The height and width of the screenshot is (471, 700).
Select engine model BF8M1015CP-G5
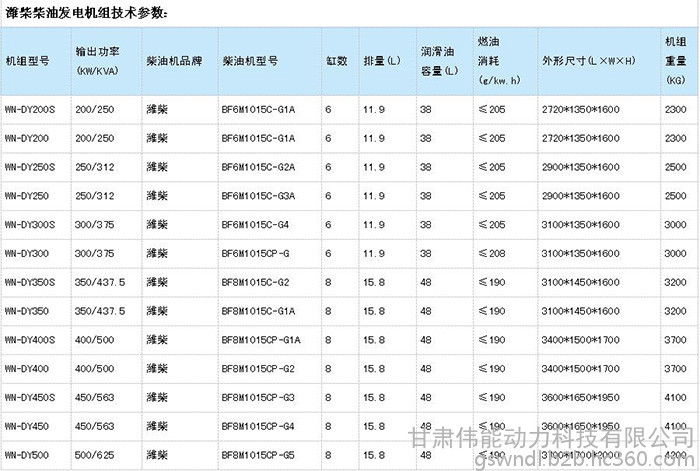258,455
